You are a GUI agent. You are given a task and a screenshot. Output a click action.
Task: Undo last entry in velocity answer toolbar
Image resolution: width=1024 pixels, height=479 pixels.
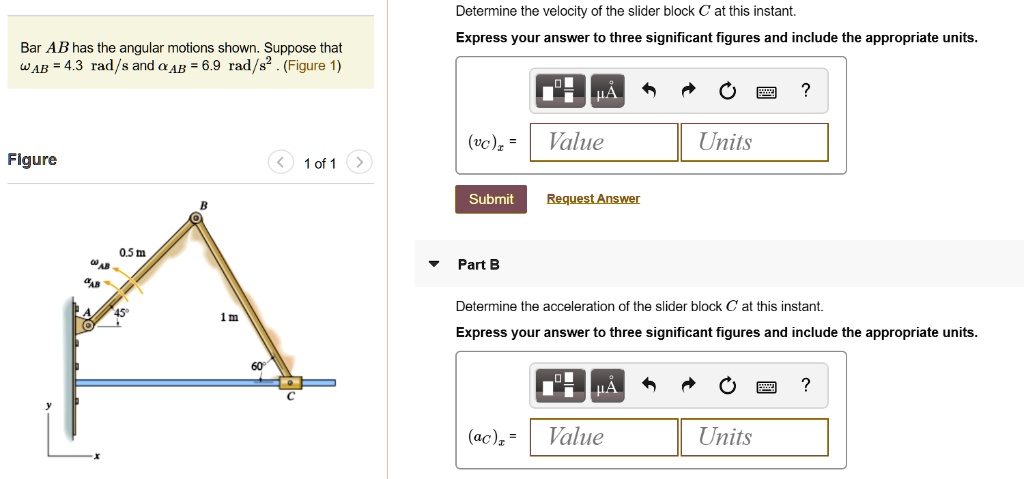click(648, 91)
